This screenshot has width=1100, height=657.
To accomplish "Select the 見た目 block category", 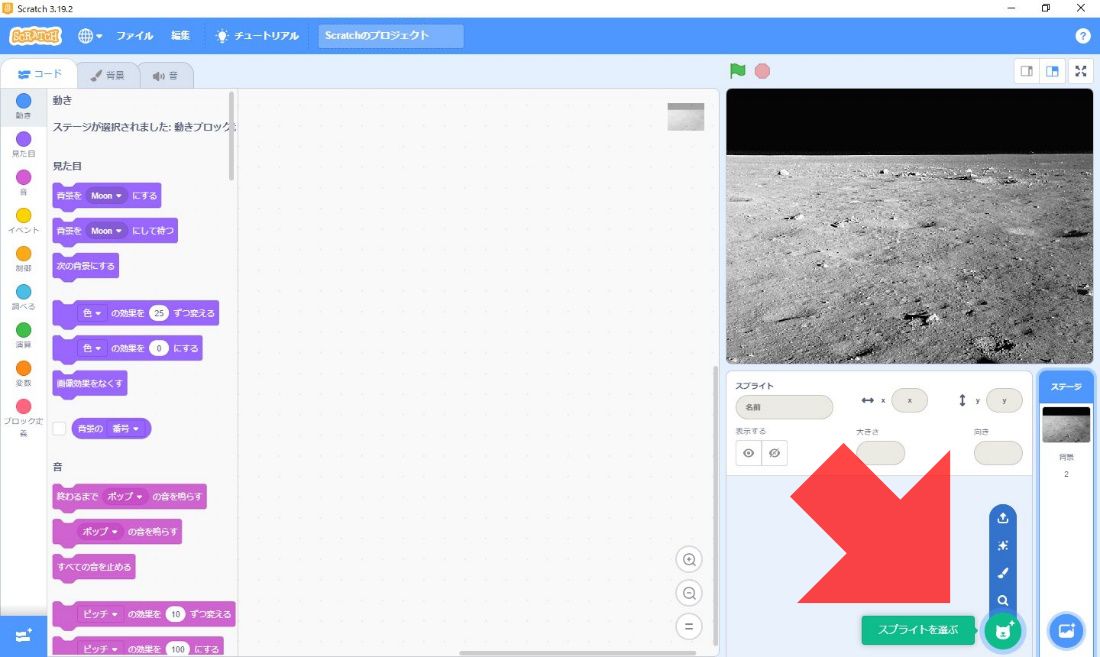I will point(23,144).
